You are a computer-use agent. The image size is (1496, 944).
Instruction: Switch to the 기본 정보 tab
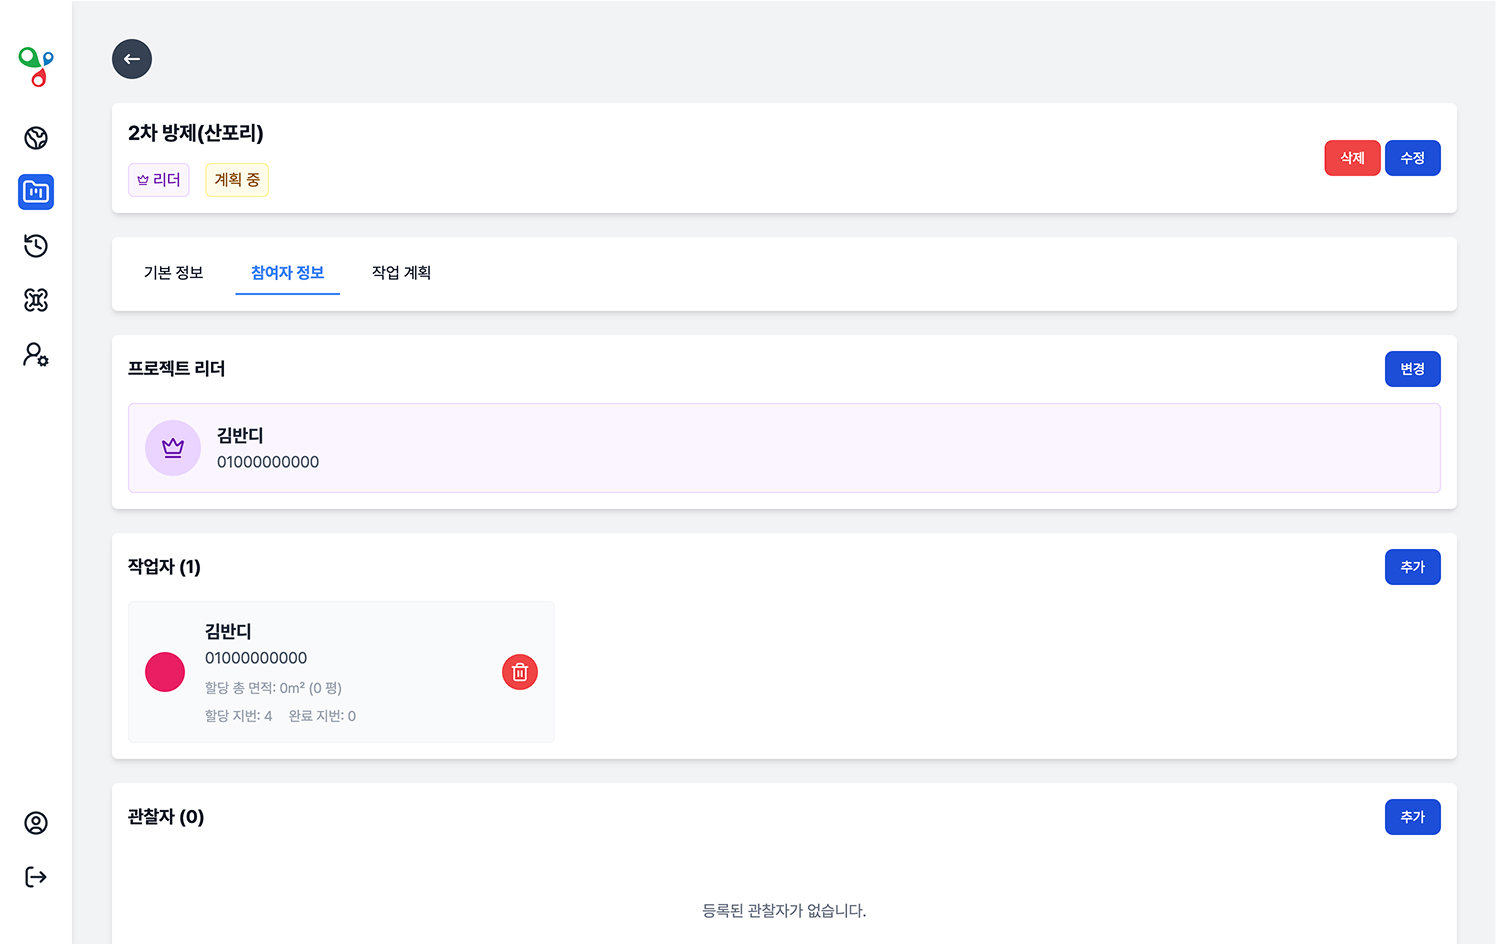(x=173, y=273)
